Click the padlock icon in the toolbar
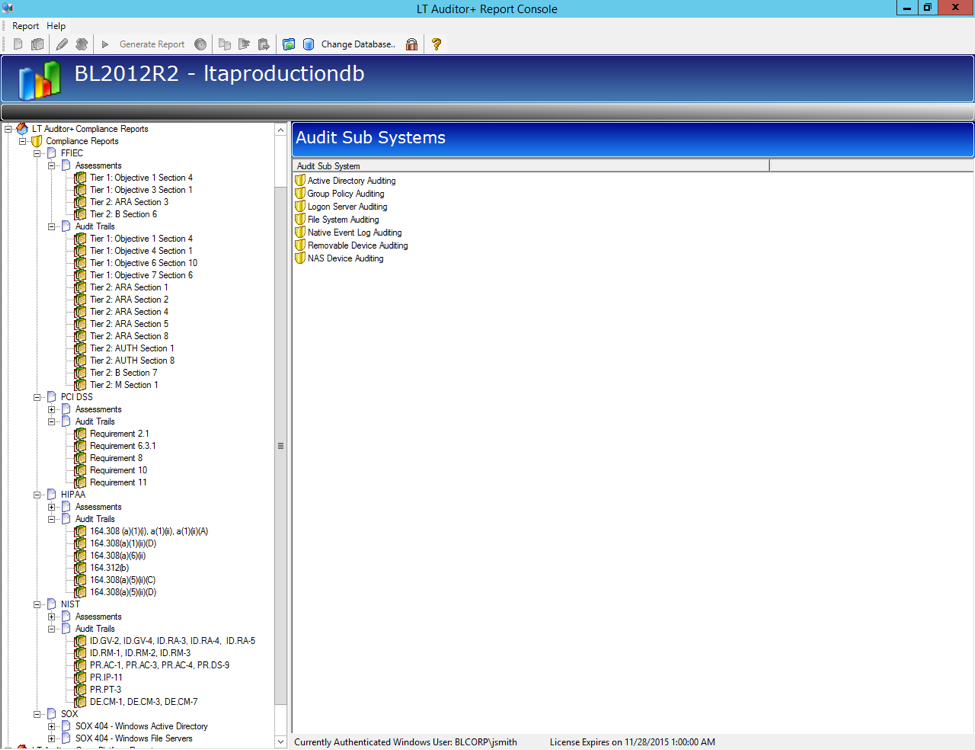This screenshot has width=975, height=750. (412, 44)
